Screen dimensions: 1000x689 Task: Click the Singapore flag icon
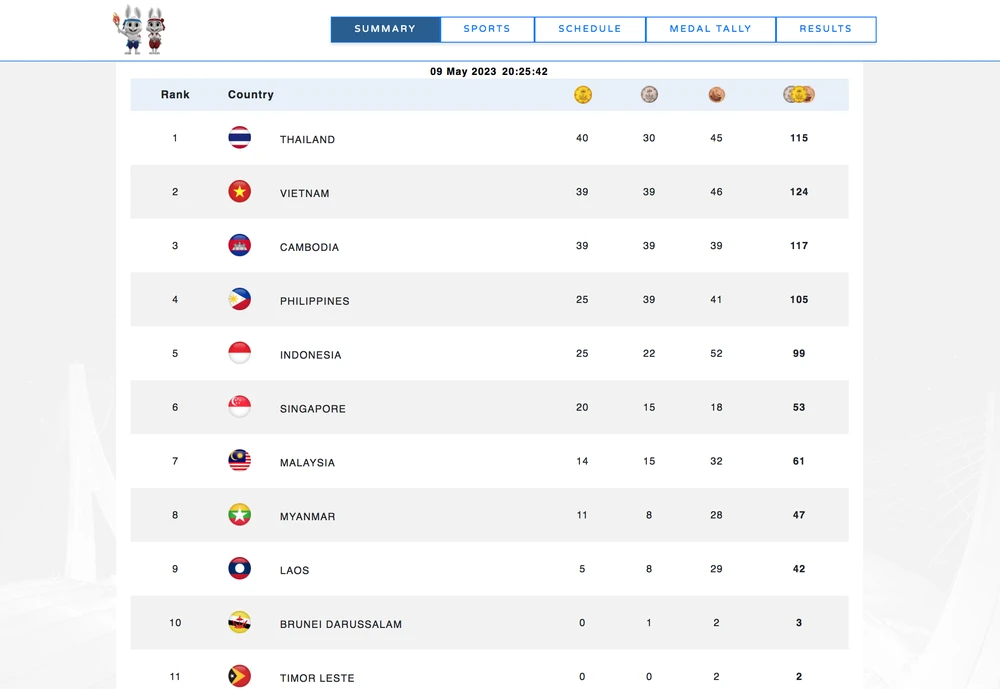(239, 408)
